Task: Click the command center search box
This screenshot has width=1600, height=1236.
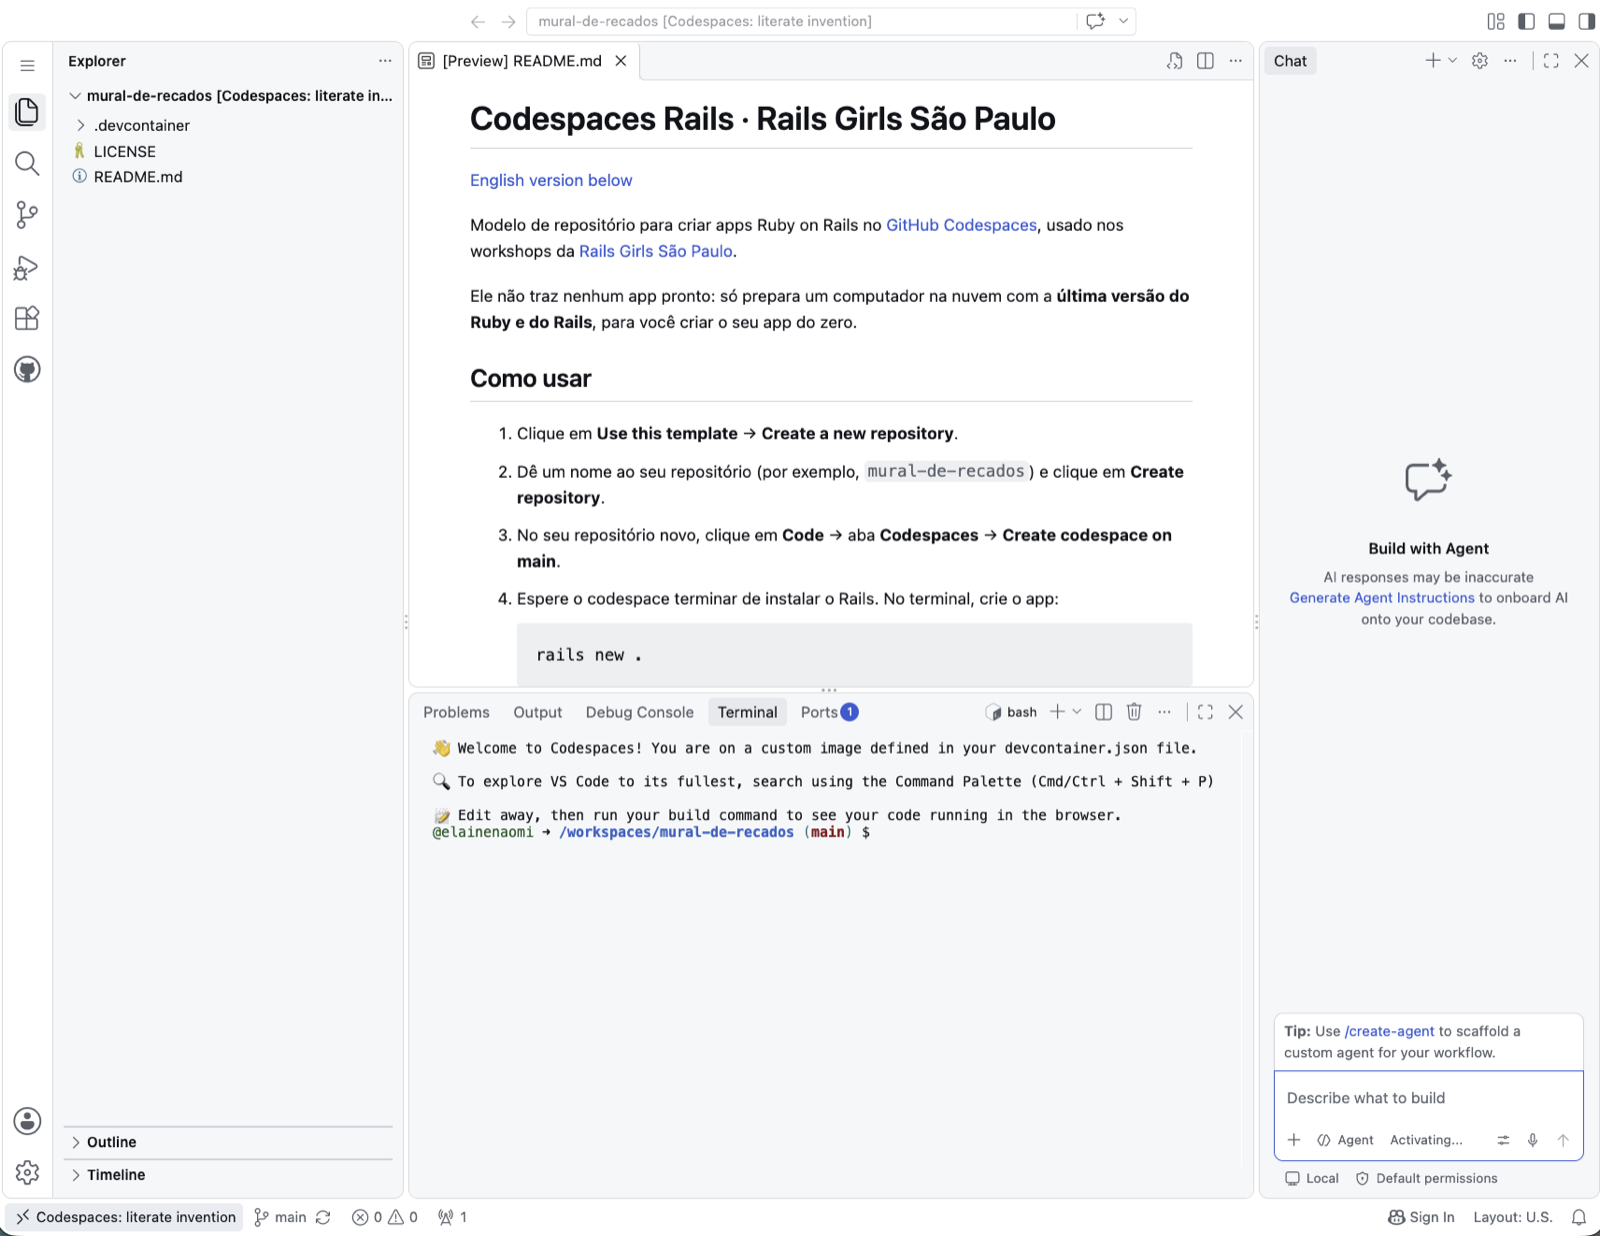Action: pyautogui.click(x=802, y=21)
